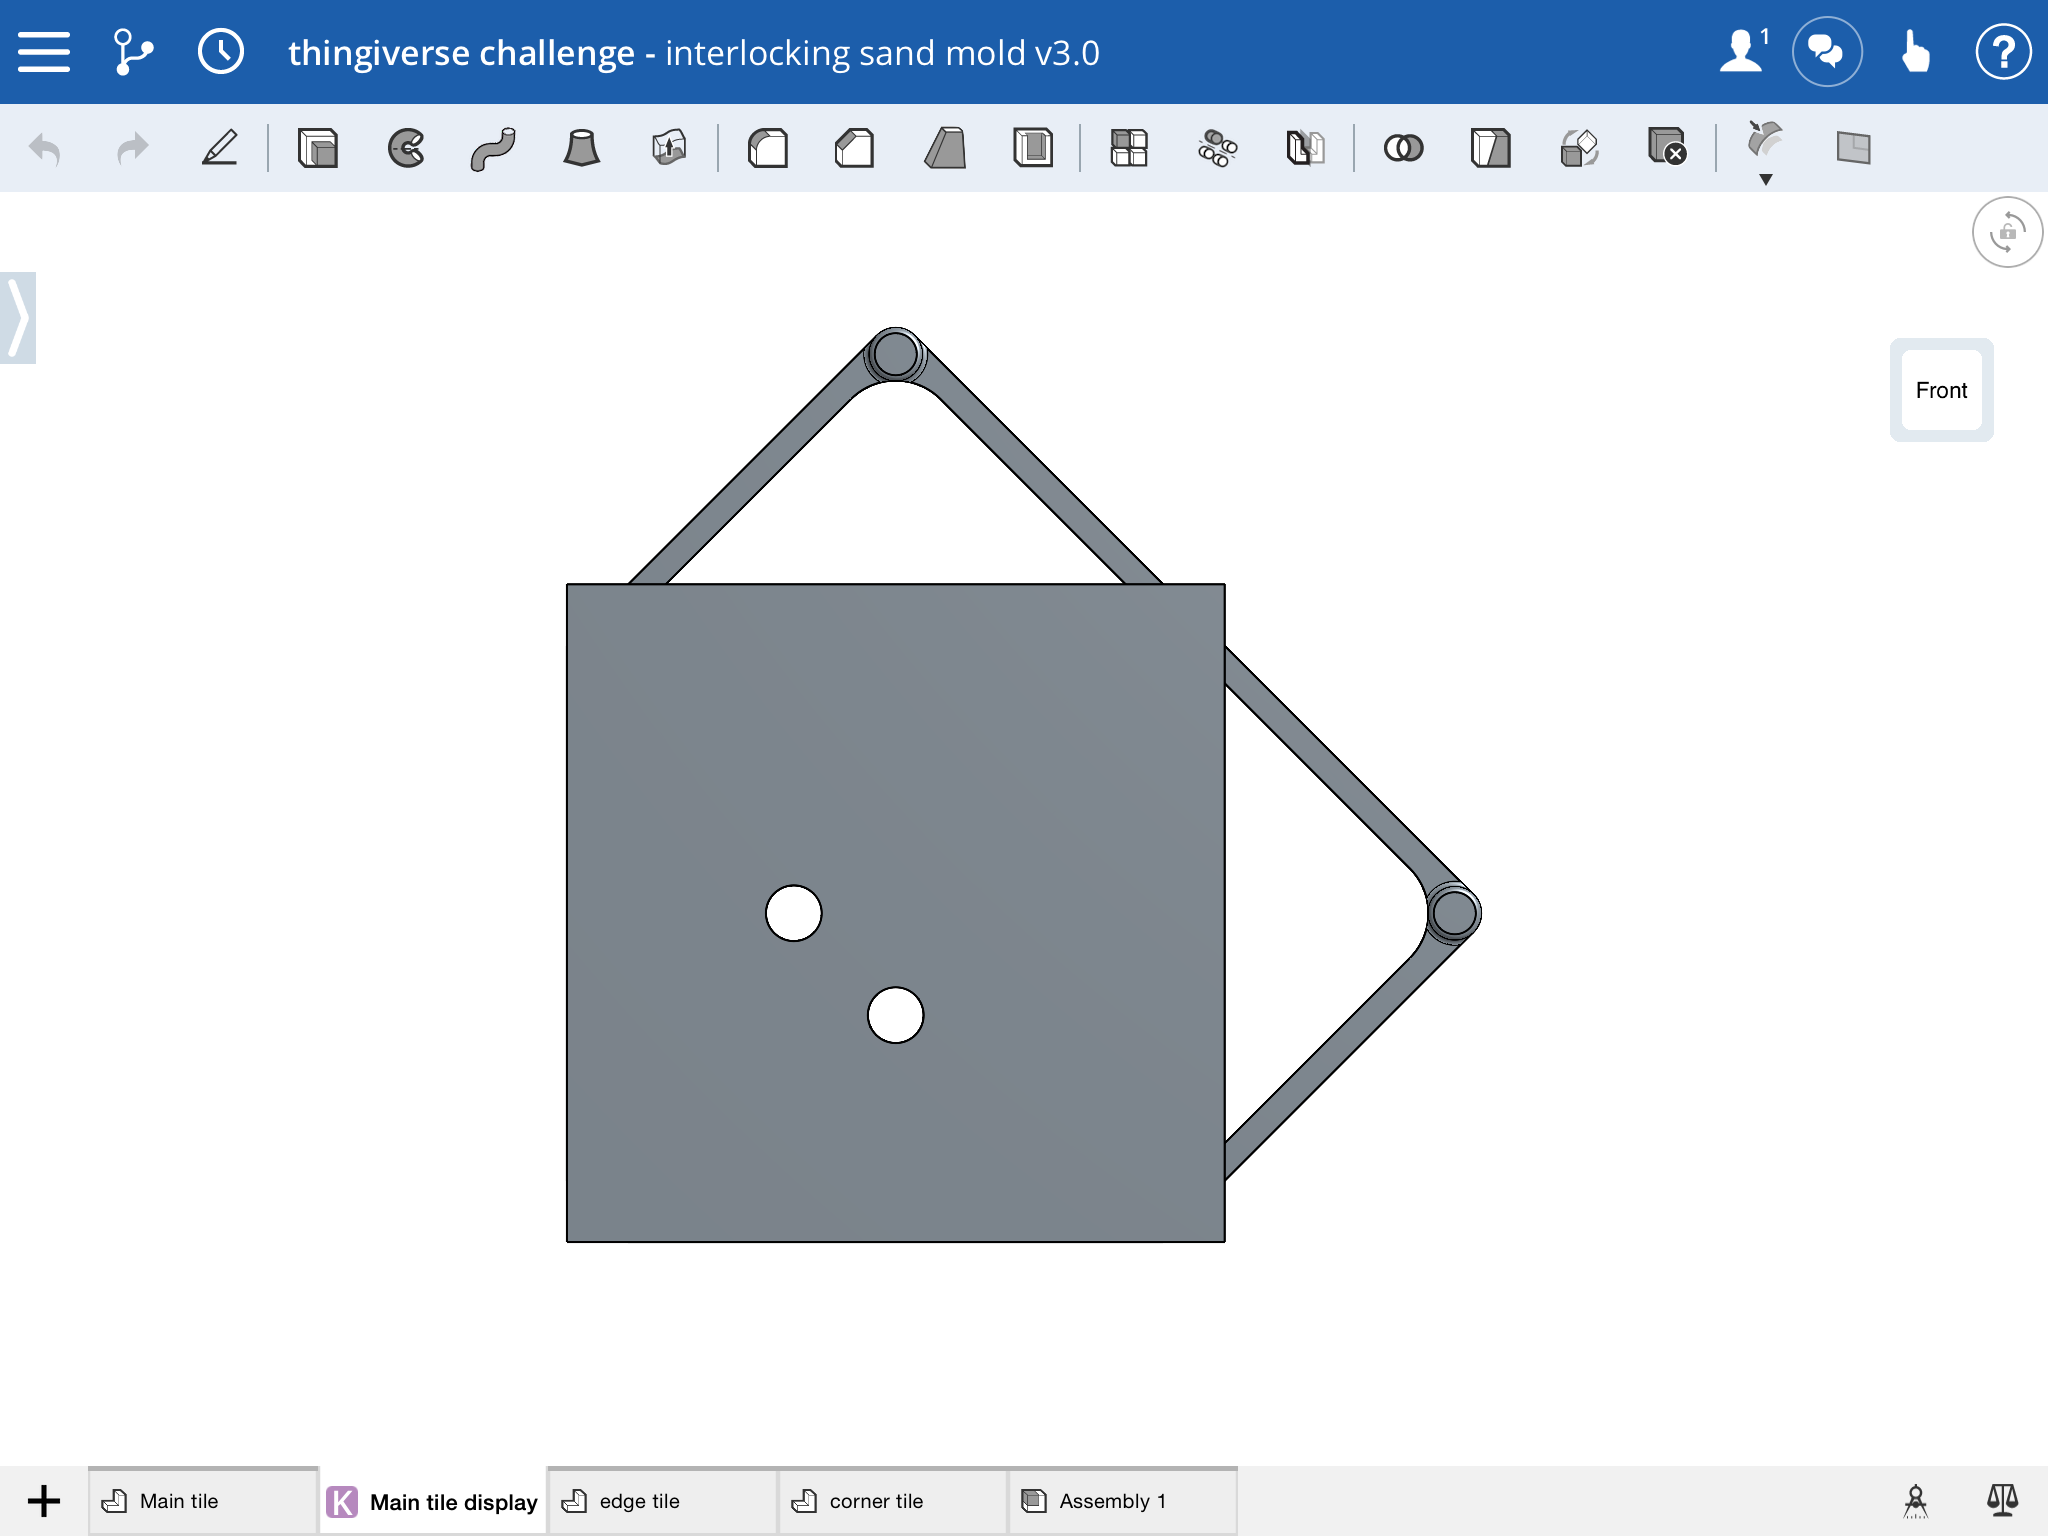
Task: Undo the last action
Action: pyautogui.click(x=45, y=149)
